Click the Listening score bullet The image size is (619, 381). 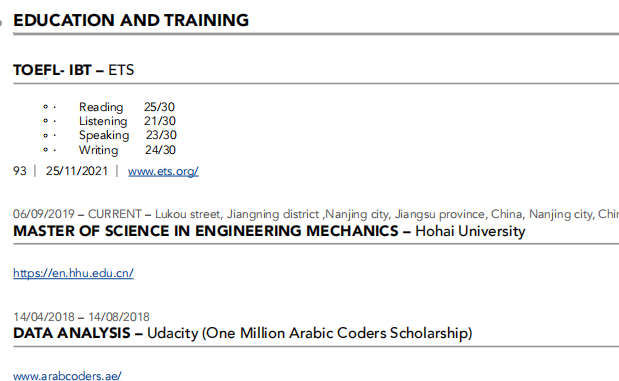(x=45, y=121)
